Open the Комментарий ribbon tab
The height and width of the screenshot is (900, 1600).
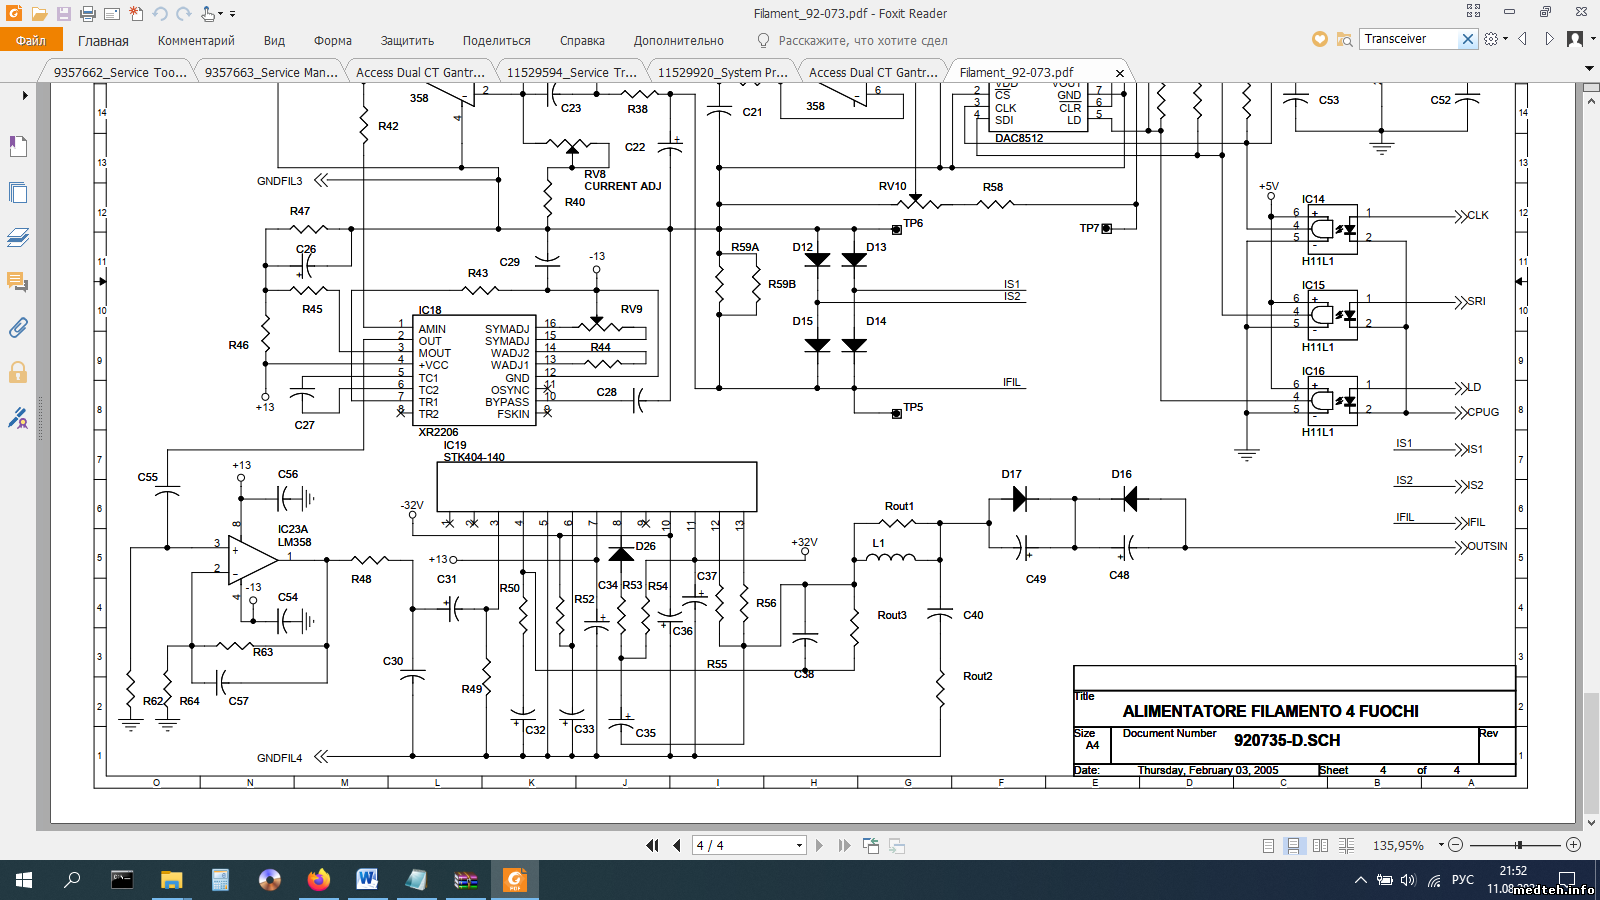[196, 41]
